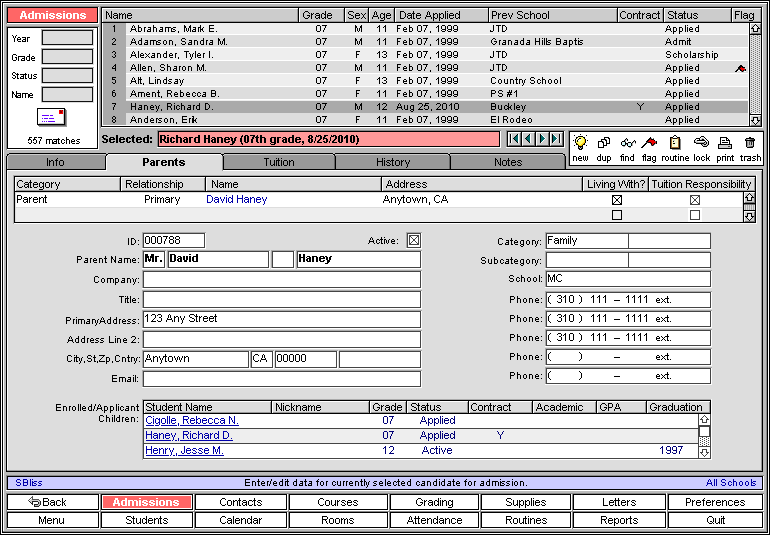Click the Admissions button in bottom bar
The width and height of the screenshot is (770, 535).
(x=146, y=502)
